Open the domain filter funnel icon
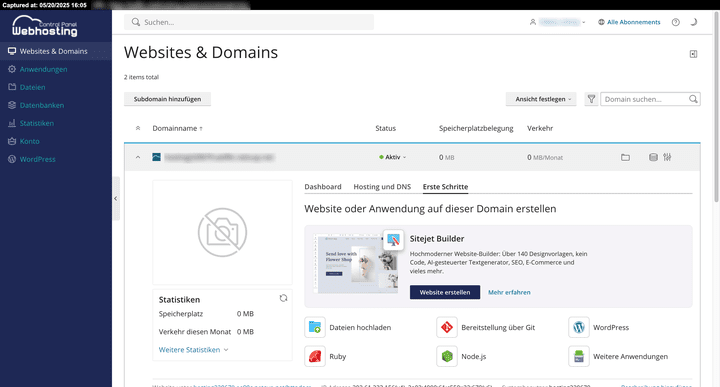The height and width of the screenshot is (387, 720). pyautogui.click(x=591, y=99)
